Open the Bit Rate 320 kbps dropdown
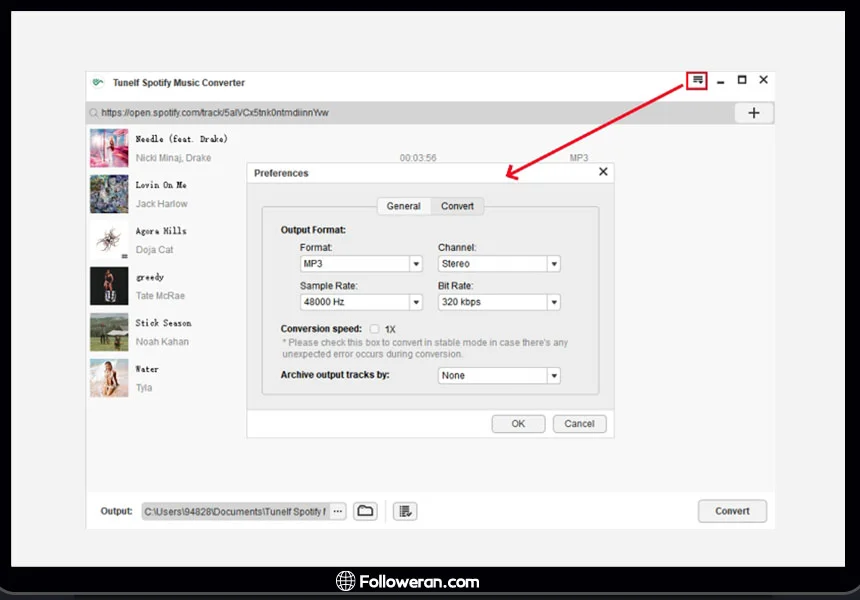Viewport: 860px width, 600px height. tap(553, 302)
